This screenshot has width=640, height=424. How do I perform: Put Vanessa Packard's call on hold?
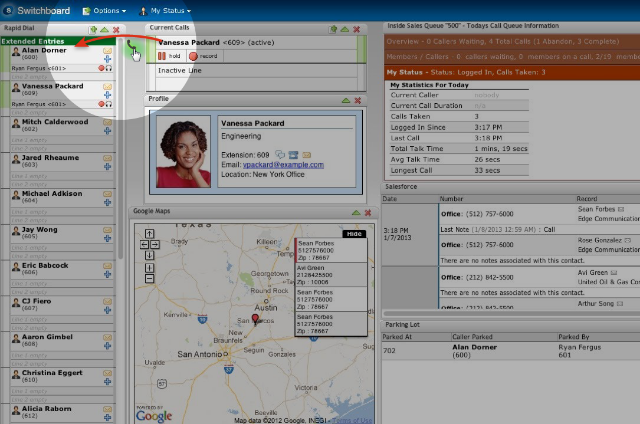pos(169,56)
